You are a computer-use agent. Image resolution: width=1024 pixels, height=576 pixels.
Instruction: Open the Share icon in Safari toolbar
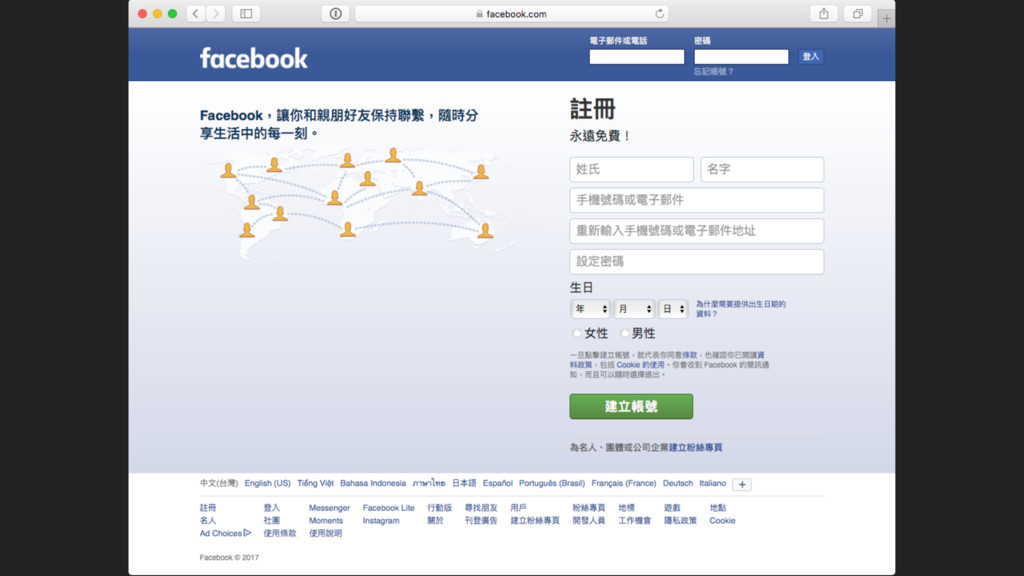click(x=824, y=14)
